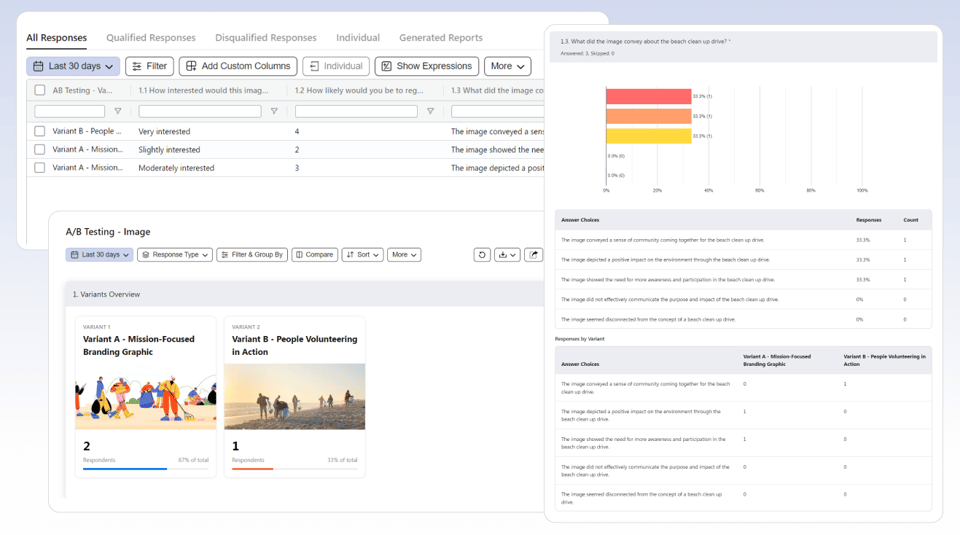Open the Sort dropdown
The width and height of the screenshot is (960, 535).
362,255
